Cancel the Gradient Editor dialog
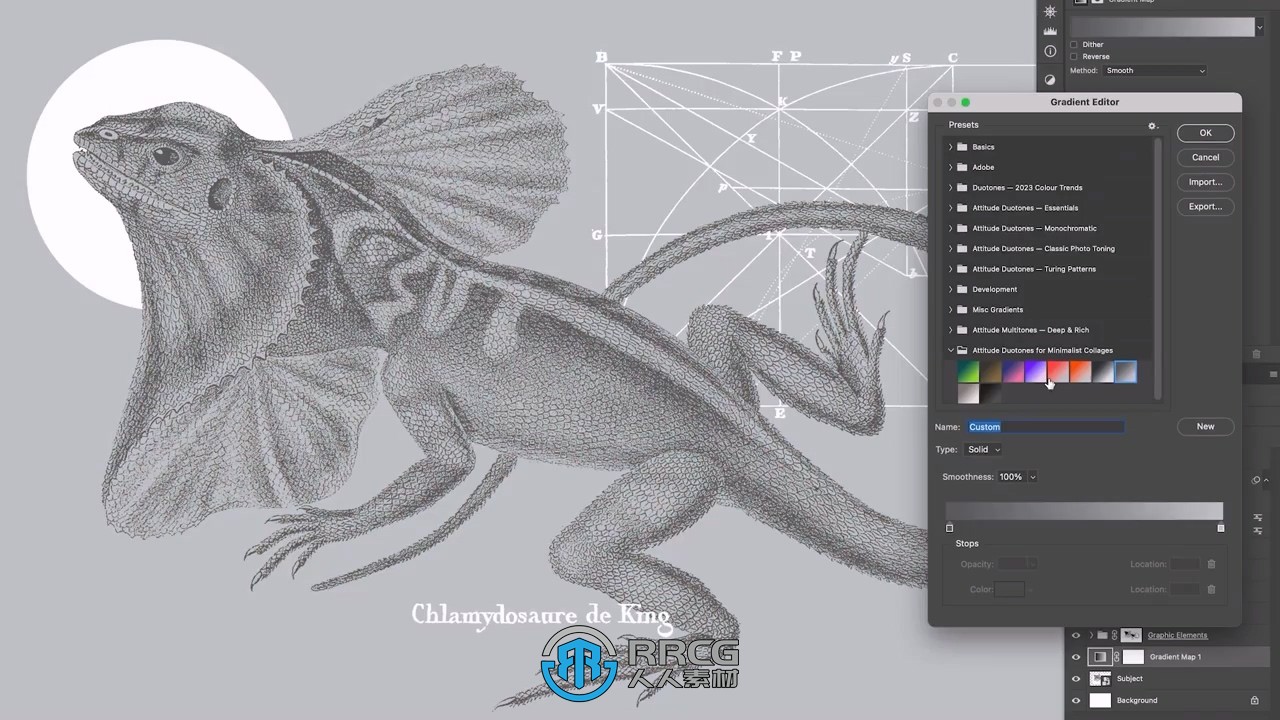 1205,157
